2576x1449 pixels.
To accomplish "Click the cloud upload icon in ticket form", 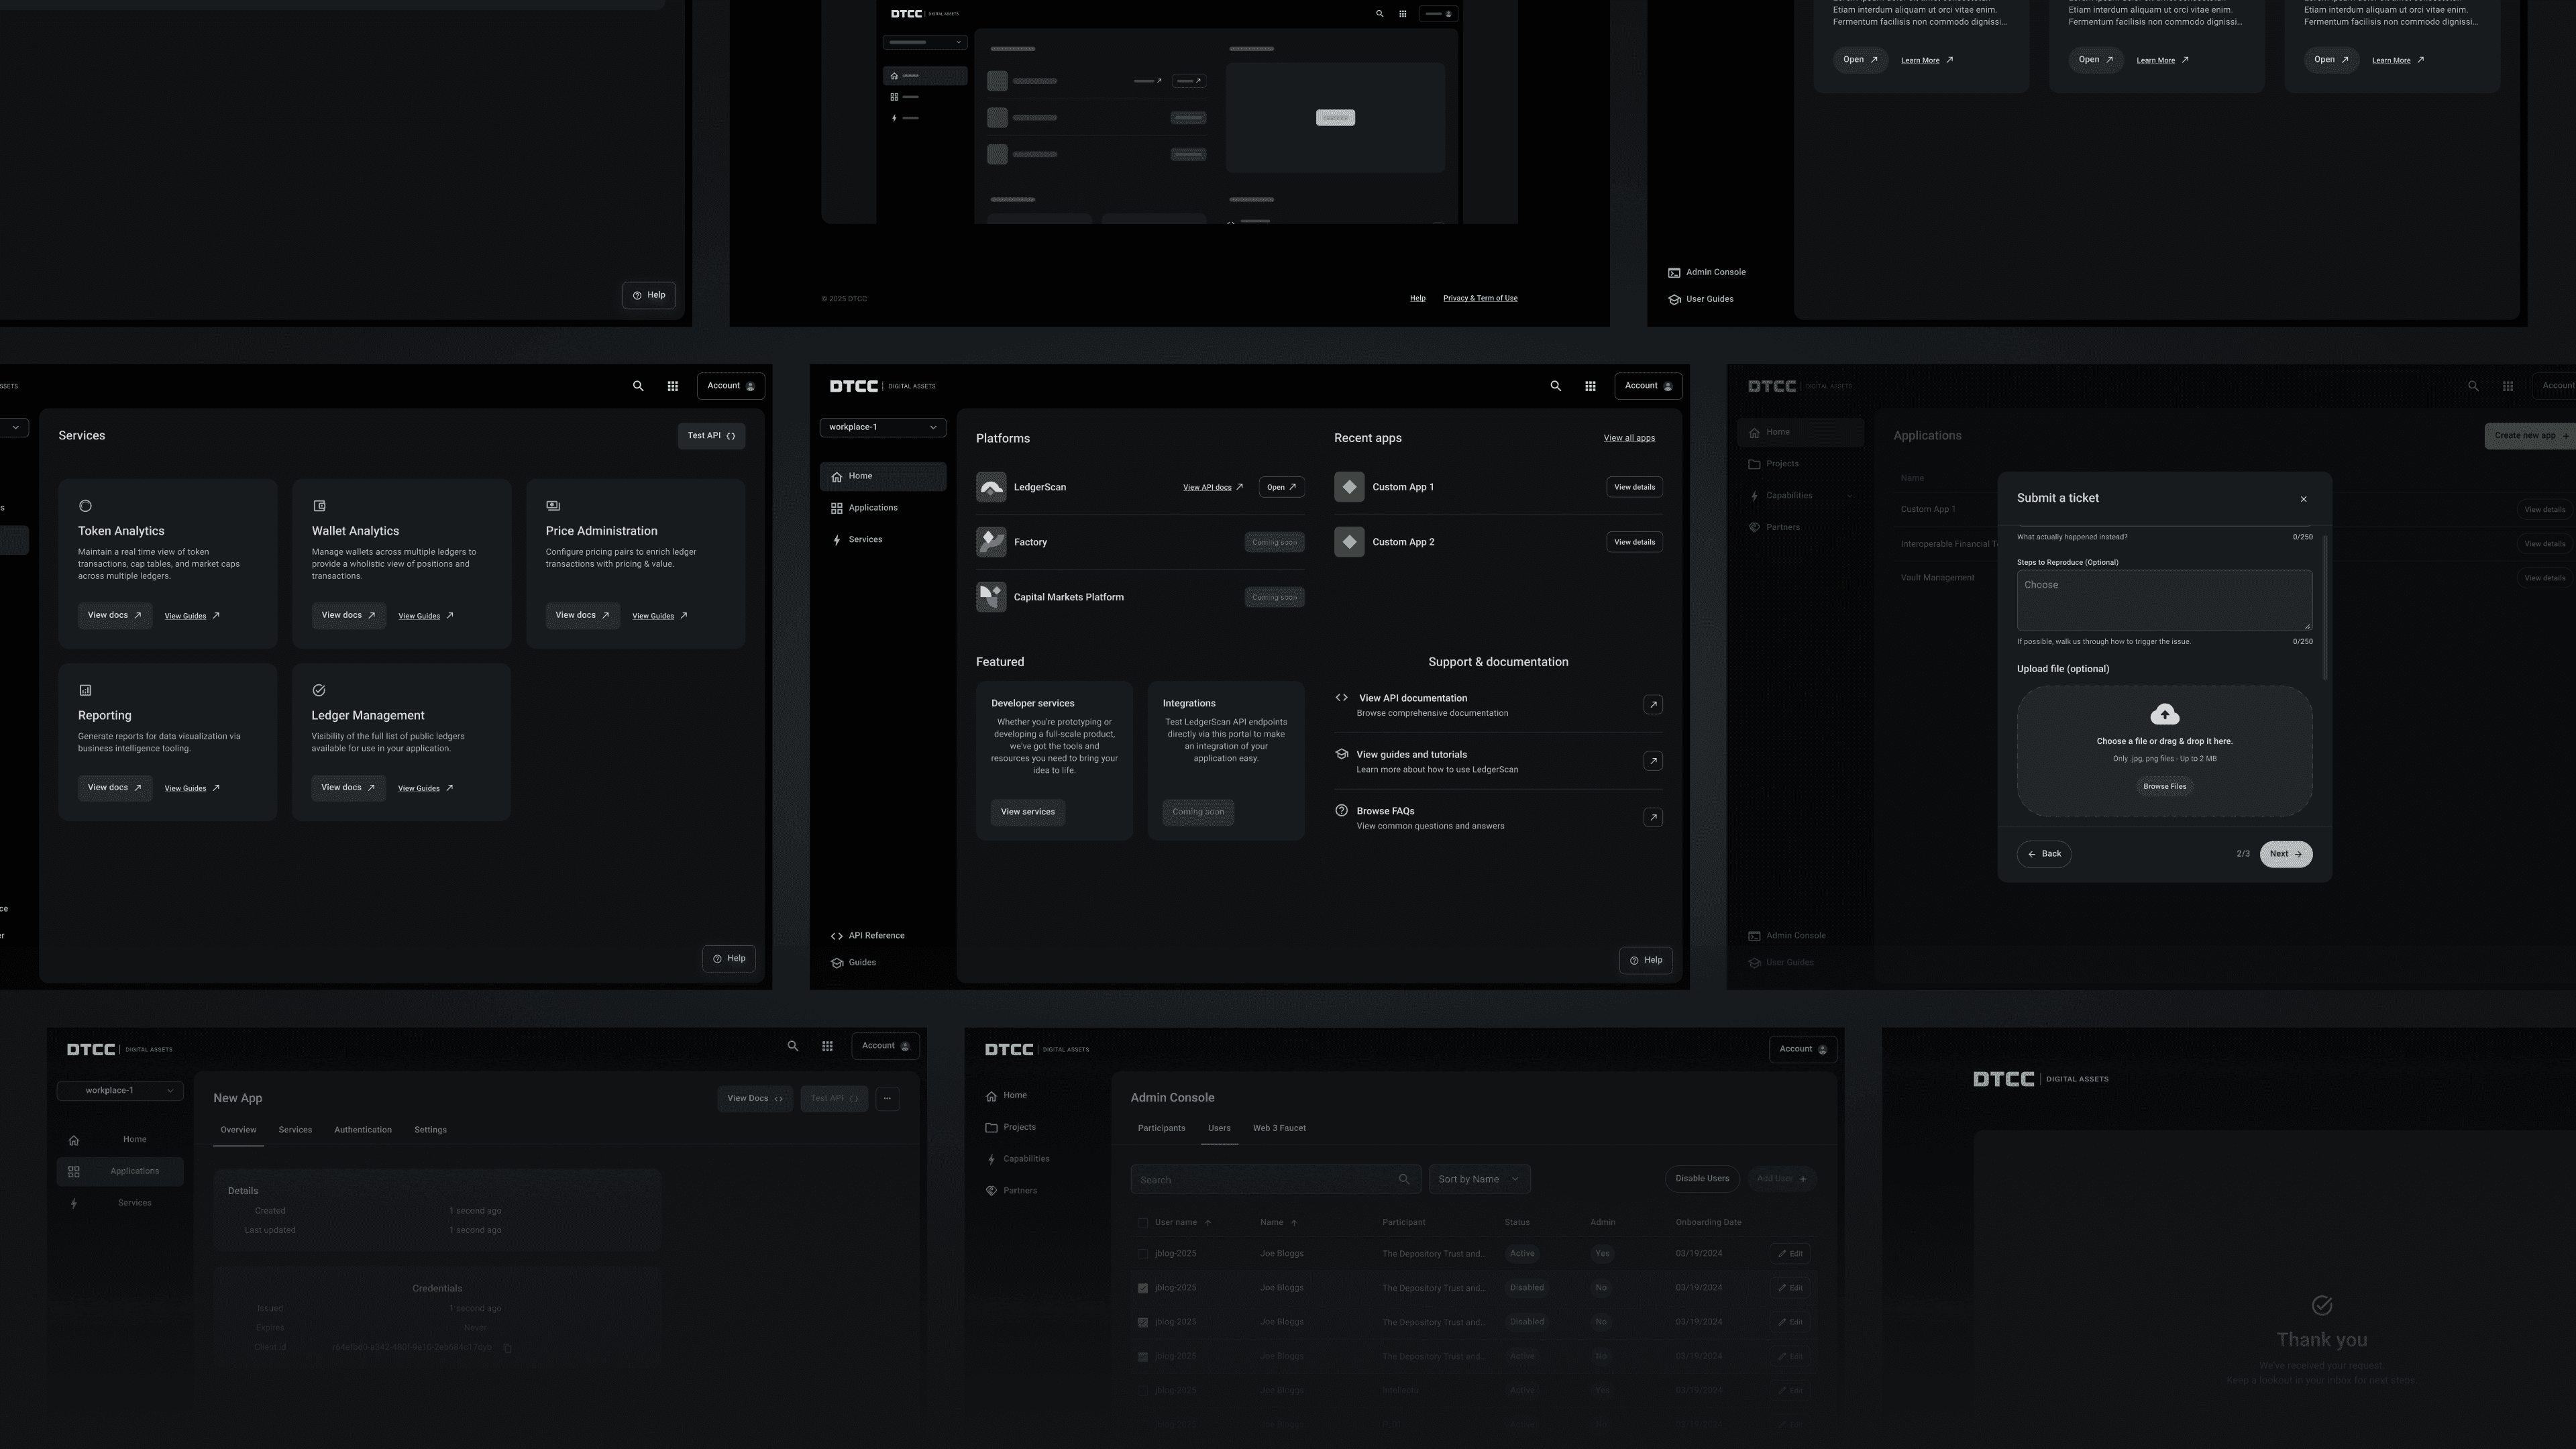I will click(x=2164, y=714).
